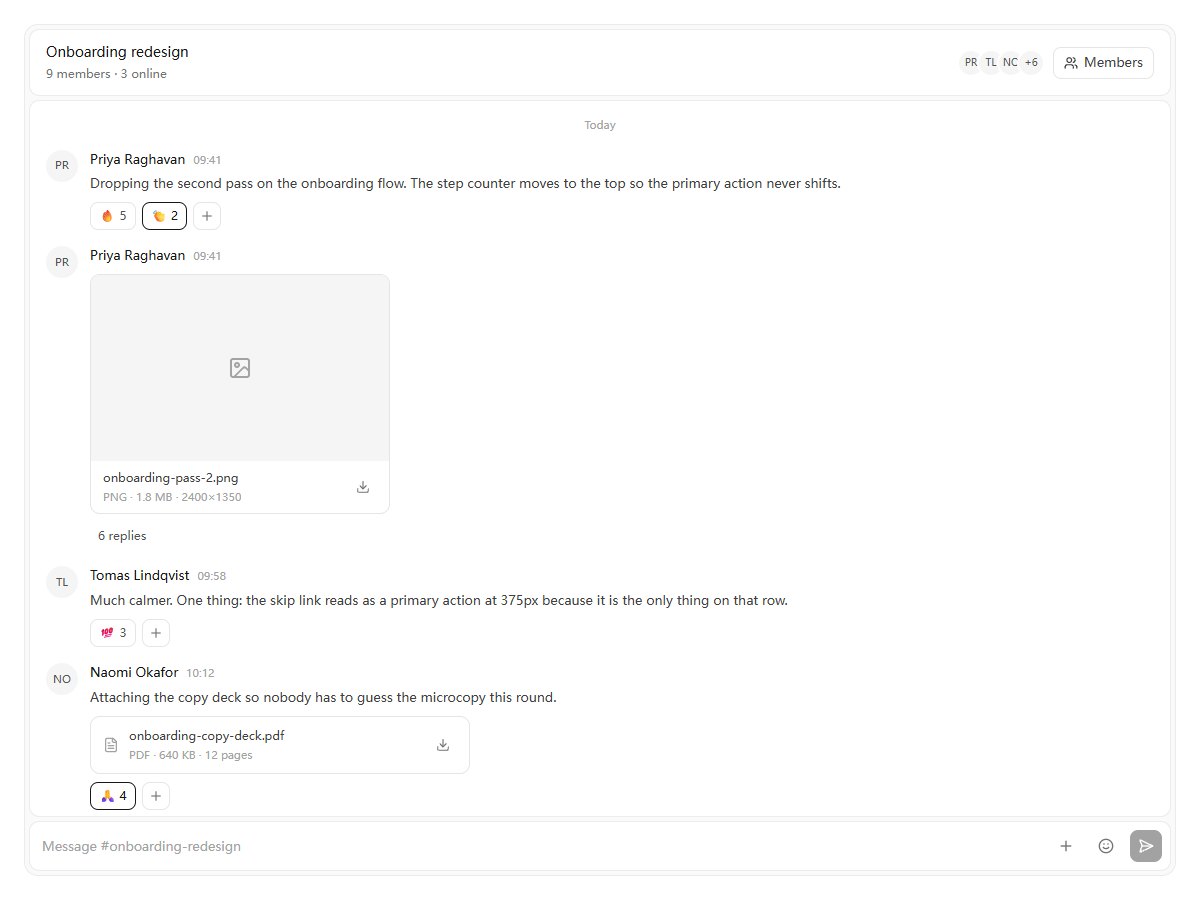The width and height of the screenshot is (1200, 900).
Task: Add reaction to Naomi Okafor's message
Action: tap(156, 796)
